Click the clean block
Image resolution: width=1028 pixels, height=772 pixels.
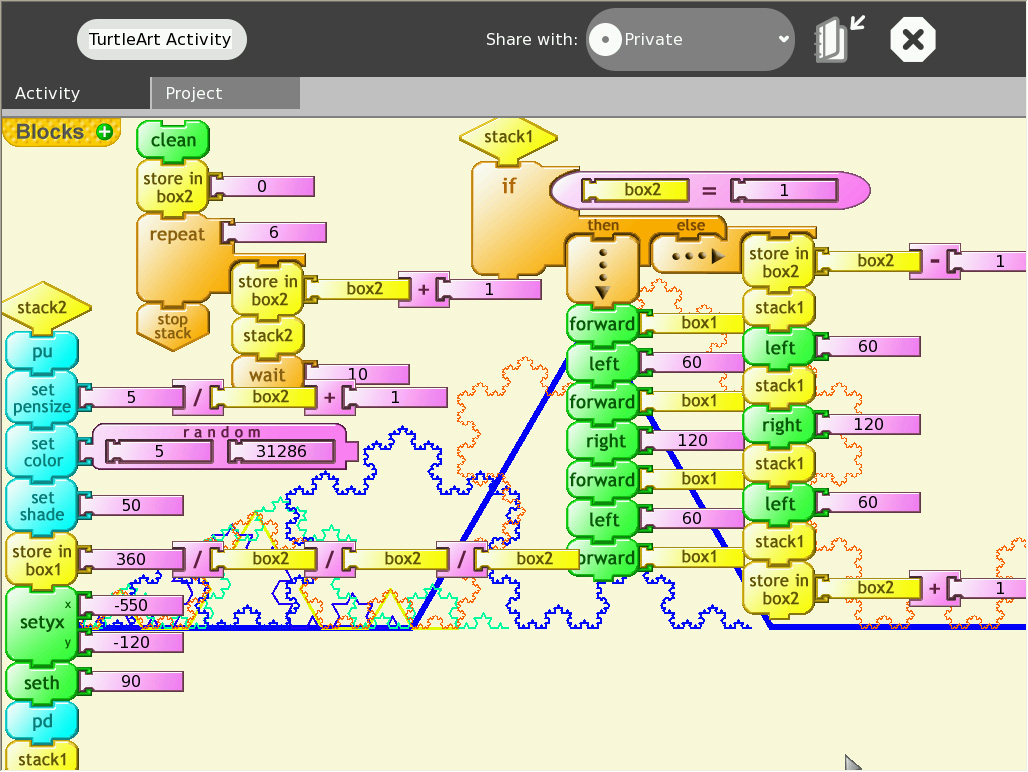pos(173,140)
